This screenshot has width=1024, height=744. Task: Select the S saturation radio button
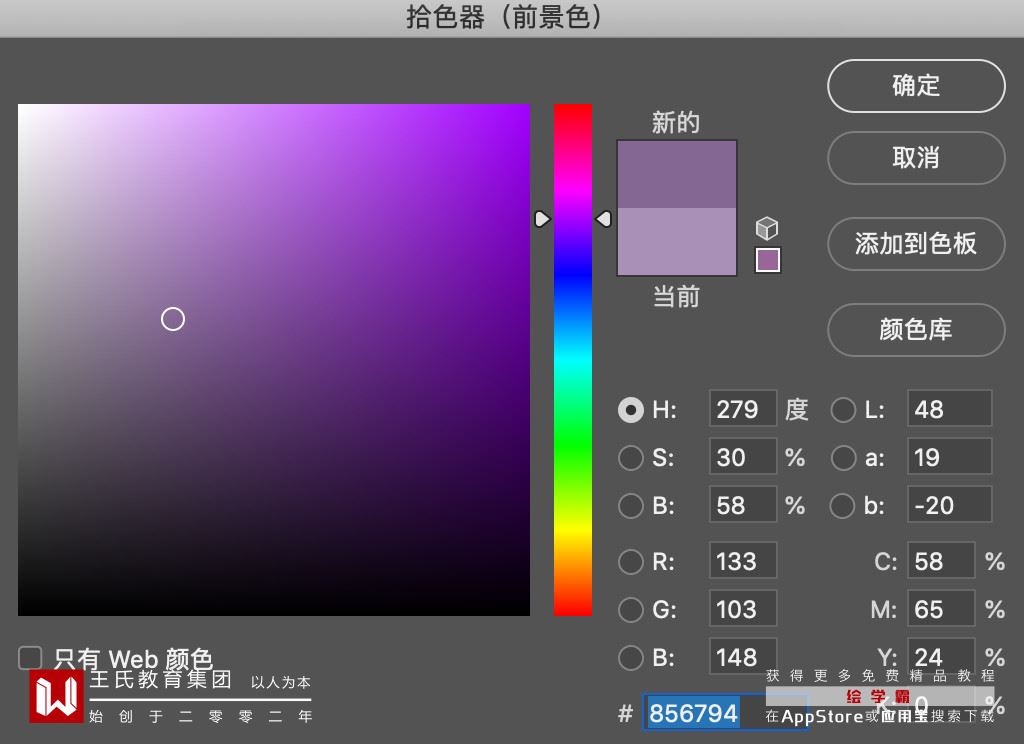click(x=631, y=457)
